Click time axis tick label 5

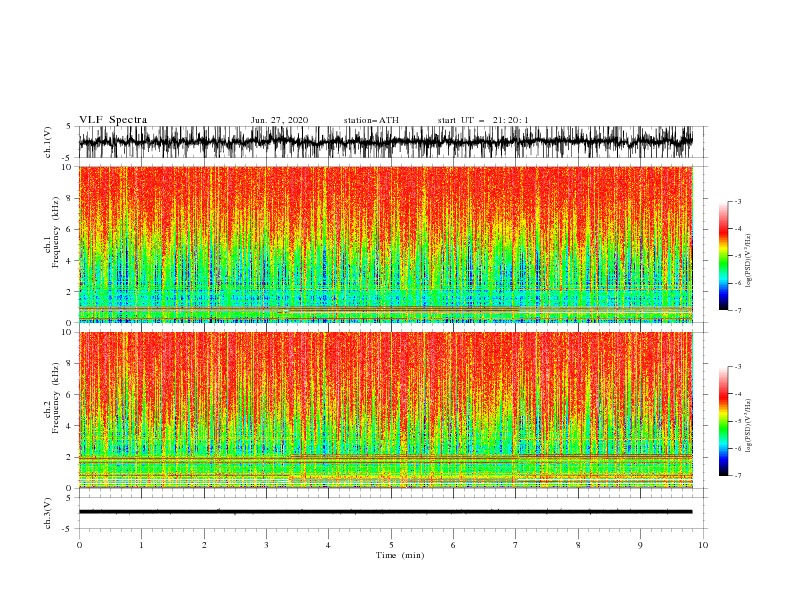(x=391, y=545)
